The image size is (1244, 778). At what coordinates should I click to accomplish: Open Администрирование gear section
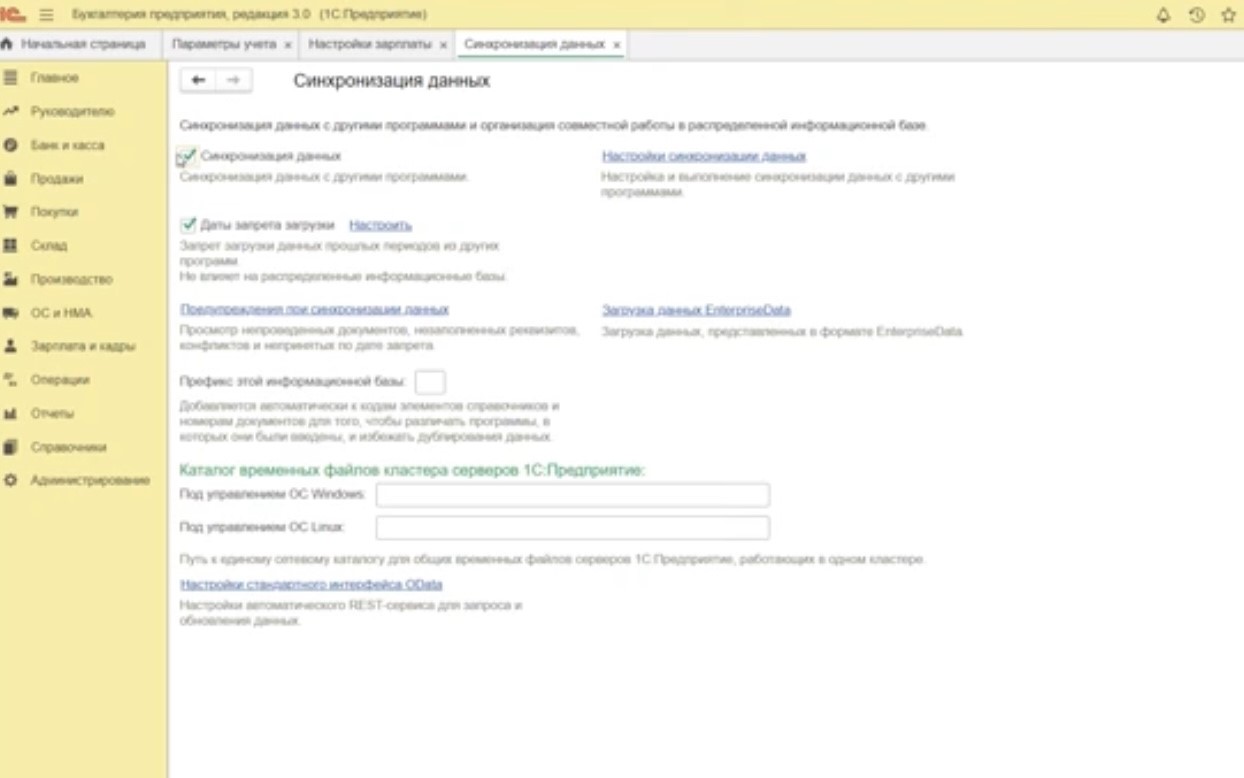coord(88,480)
